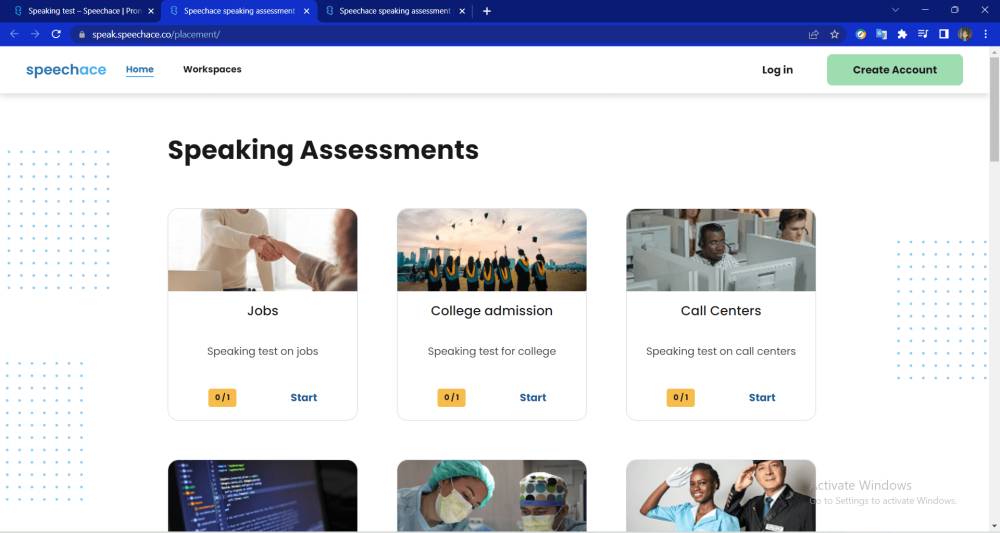
Task: Open the media control playlist icon
Action: [x=923, y=34]
